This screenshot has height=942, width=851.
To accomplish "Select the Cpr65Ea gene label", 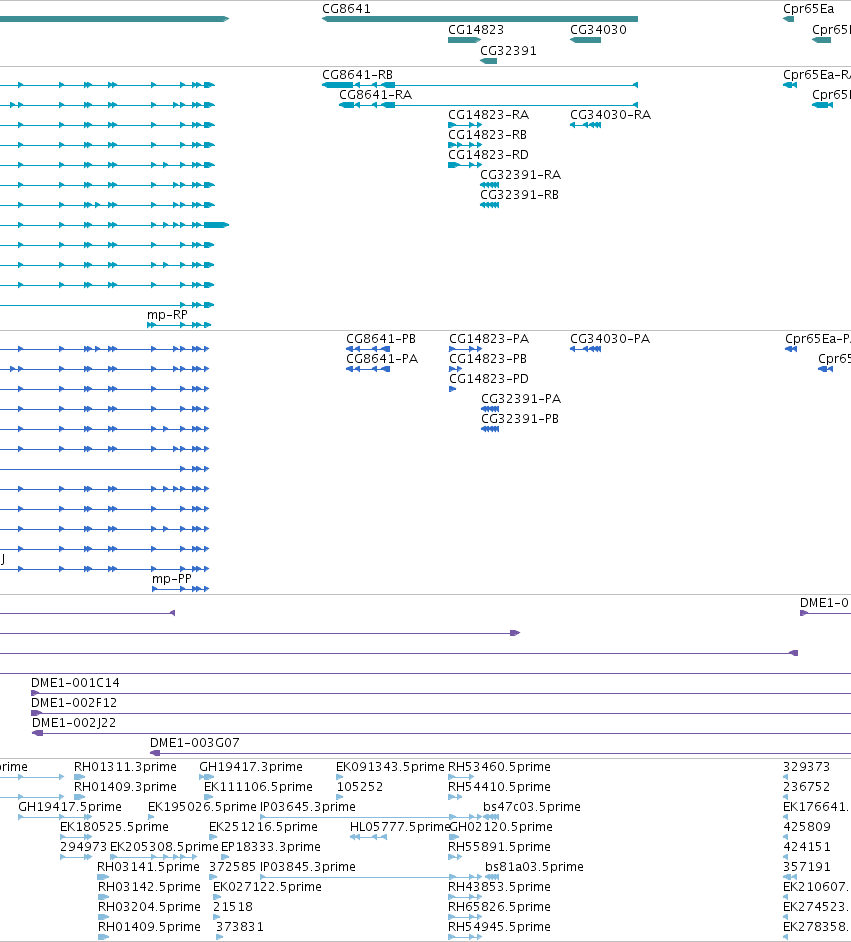I will pyautogui.click(x=808, y=9).
